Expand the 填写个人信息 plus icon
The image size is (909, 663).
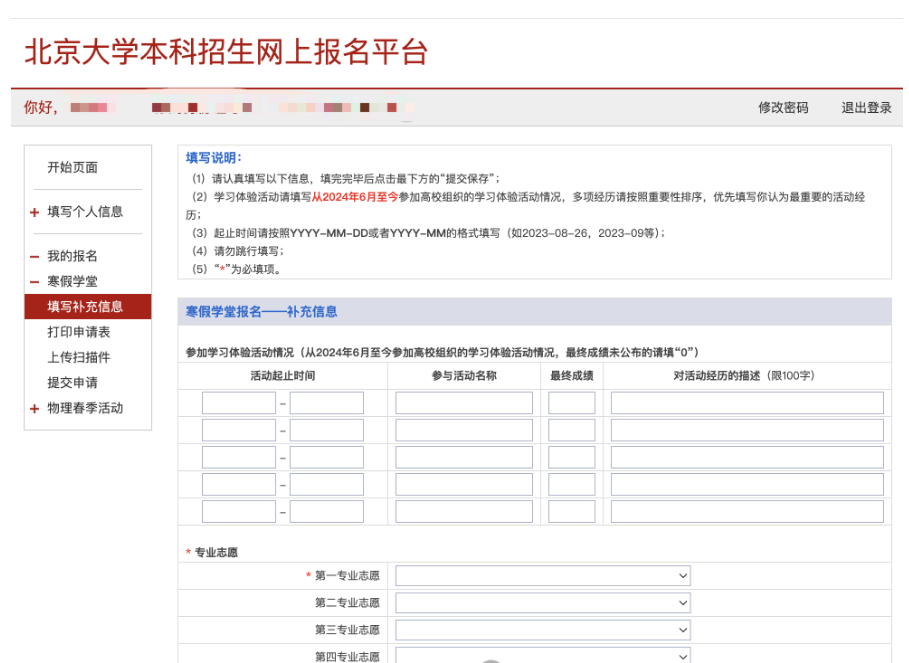[x=35, y=212]
